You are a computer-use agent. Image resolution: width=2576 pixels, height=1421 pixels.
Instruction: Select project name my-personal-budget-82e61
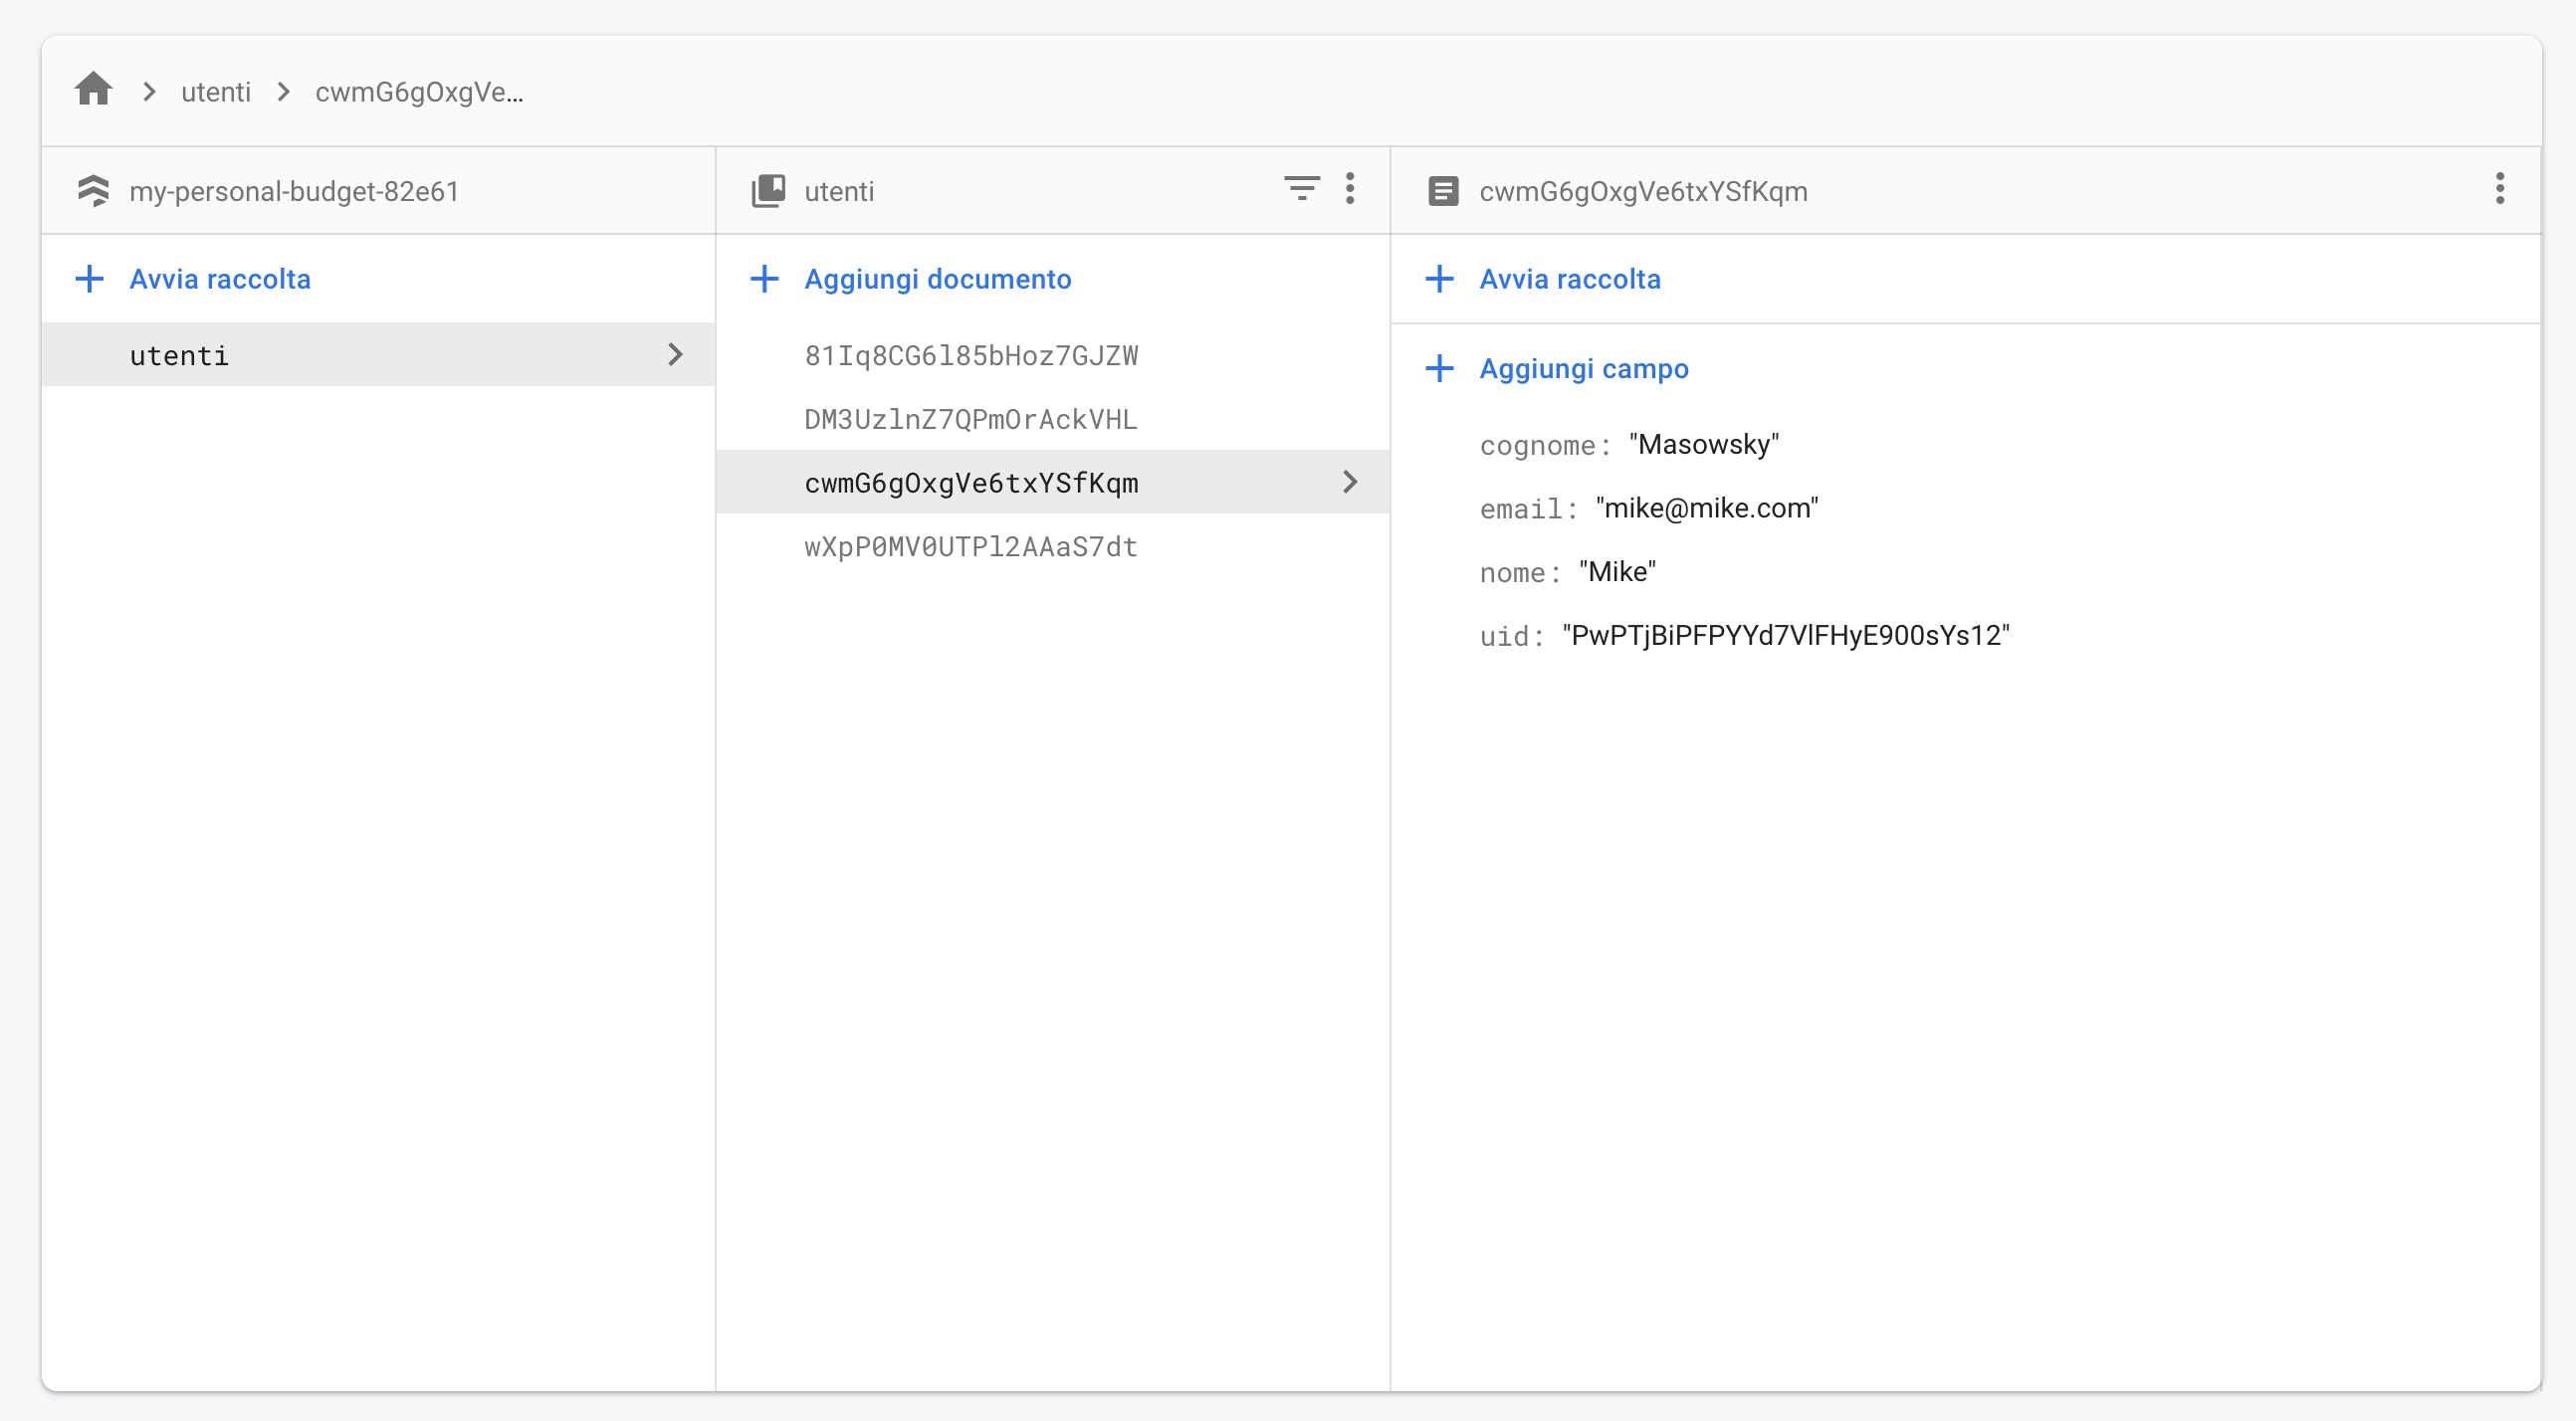click(x=294, y=191)
